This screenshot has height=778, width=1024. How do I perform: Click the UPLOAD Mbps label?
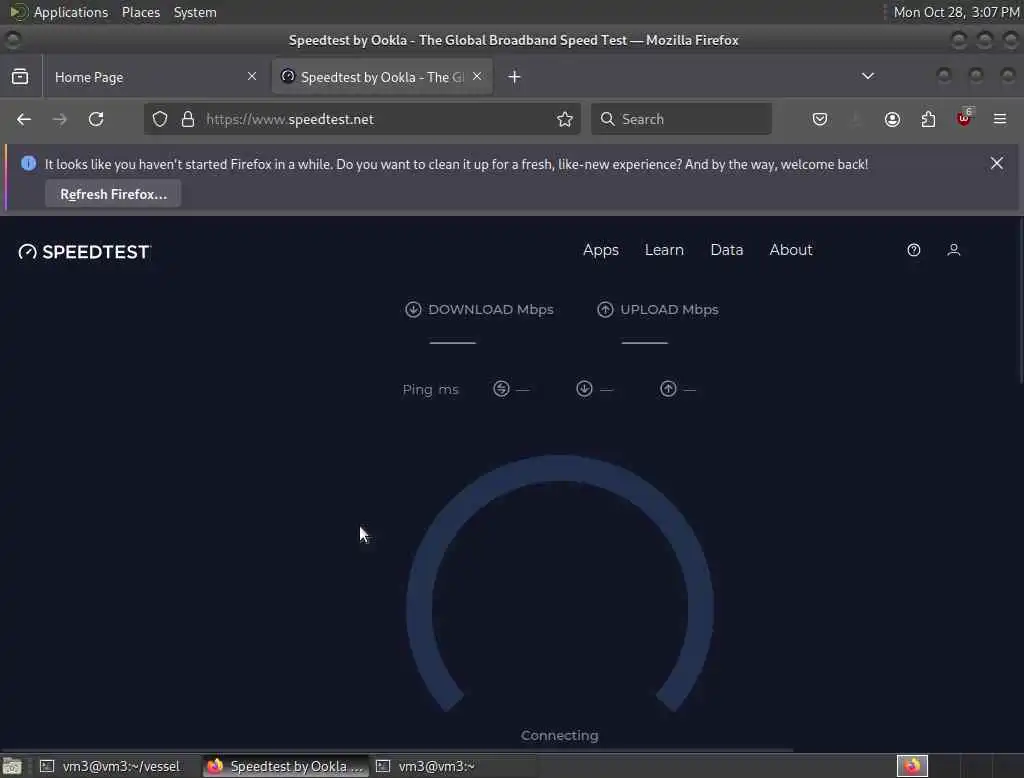tap(669, 310)
